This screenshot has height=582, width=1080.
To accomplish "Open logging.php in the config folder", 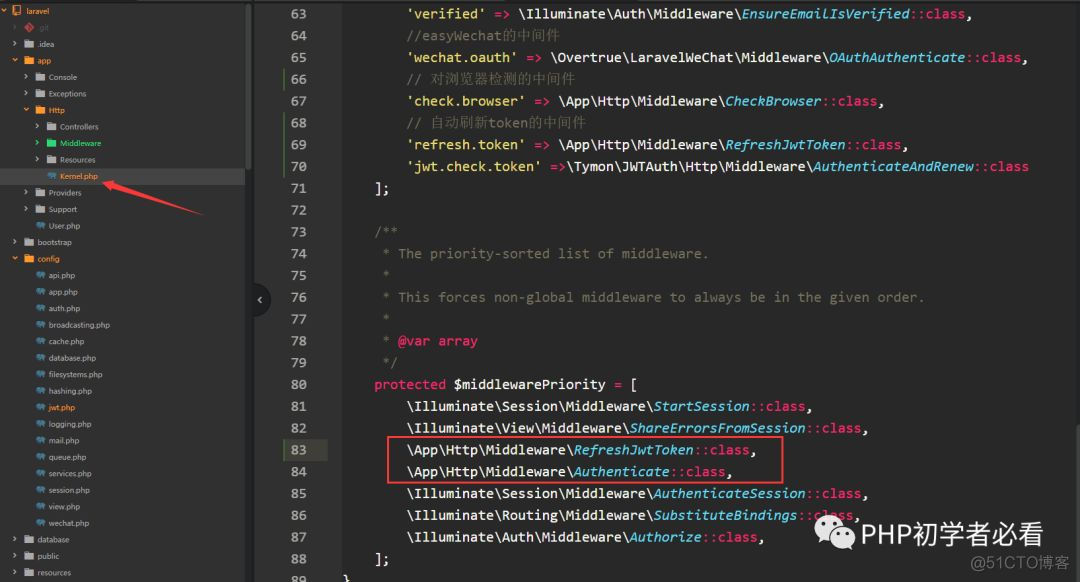I will point(70,424).
